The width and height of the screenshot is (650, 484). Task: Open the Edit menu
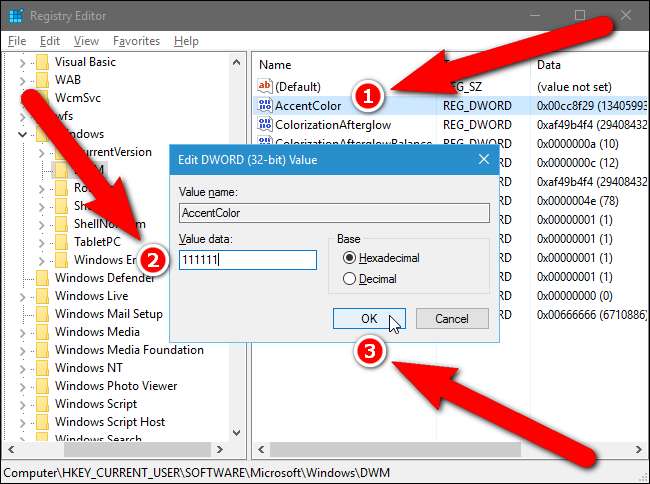[50, 41]
